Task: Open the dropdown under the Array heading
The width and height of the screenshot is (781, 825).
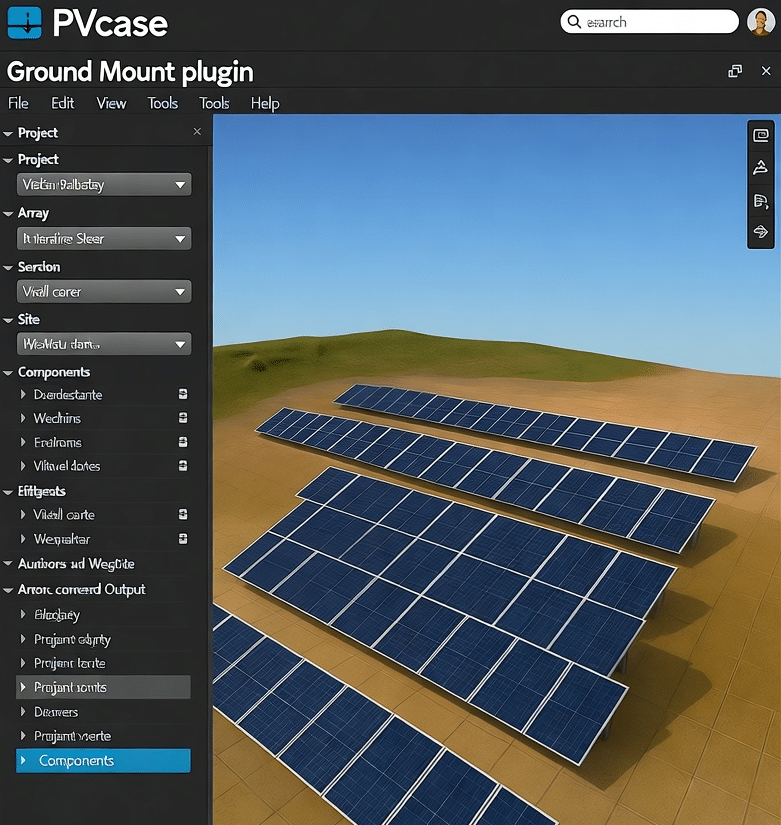Action: click(x=104, y=239)
